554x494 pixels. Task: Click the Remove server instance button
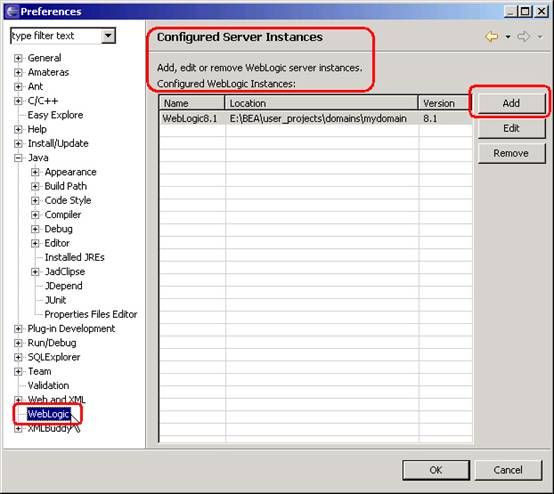[511, 153]
